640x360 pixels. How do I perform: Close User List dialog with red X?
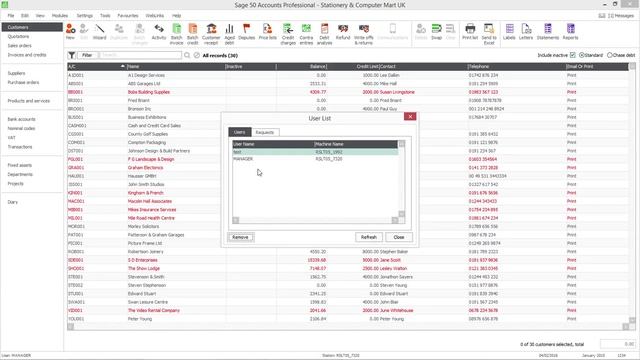coord(410,117)
